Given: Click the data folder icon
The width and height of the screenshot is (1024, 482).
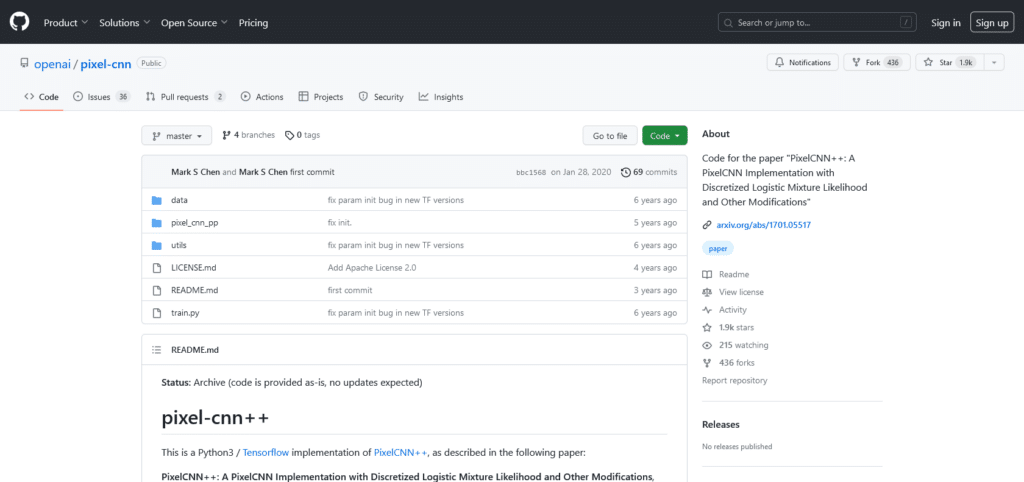Looking at the screenshot, I should tap(156, 200).
